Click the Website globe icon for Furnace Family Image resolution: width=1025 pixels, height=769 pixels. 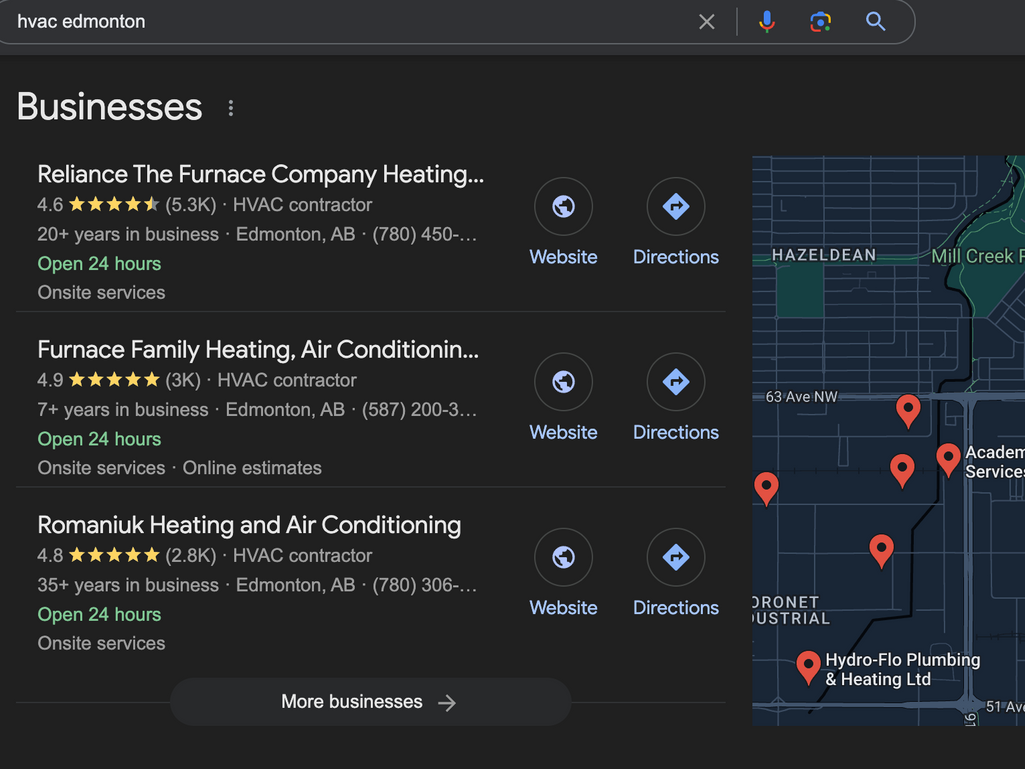(563, 381)
